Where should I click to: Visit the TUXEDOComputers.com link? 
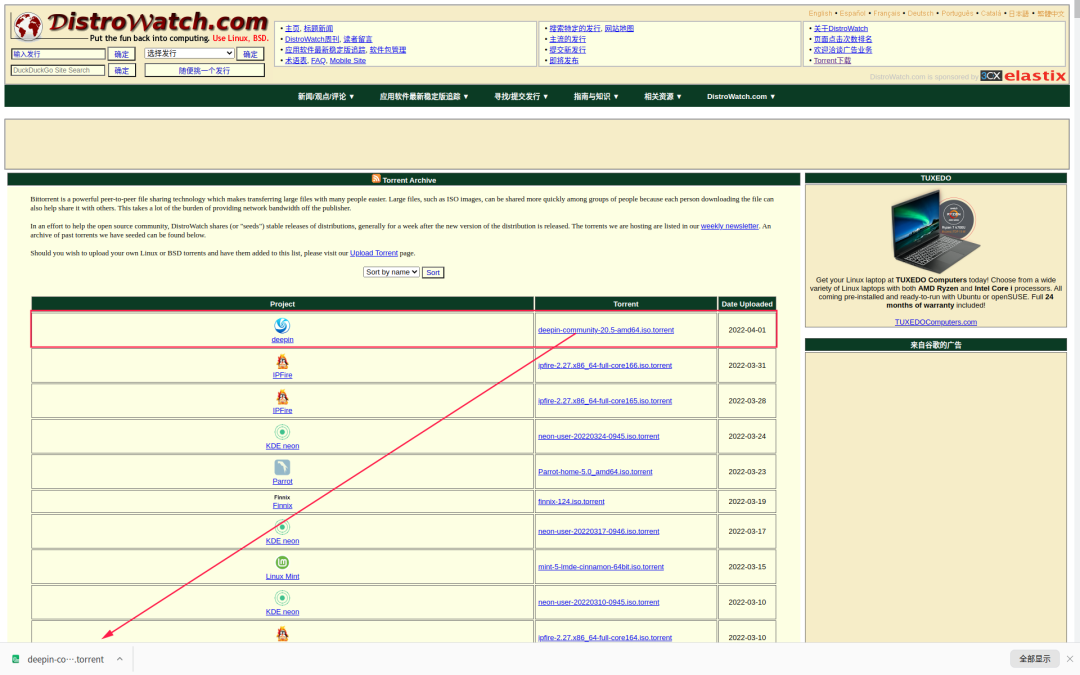(x=935, y=322)
